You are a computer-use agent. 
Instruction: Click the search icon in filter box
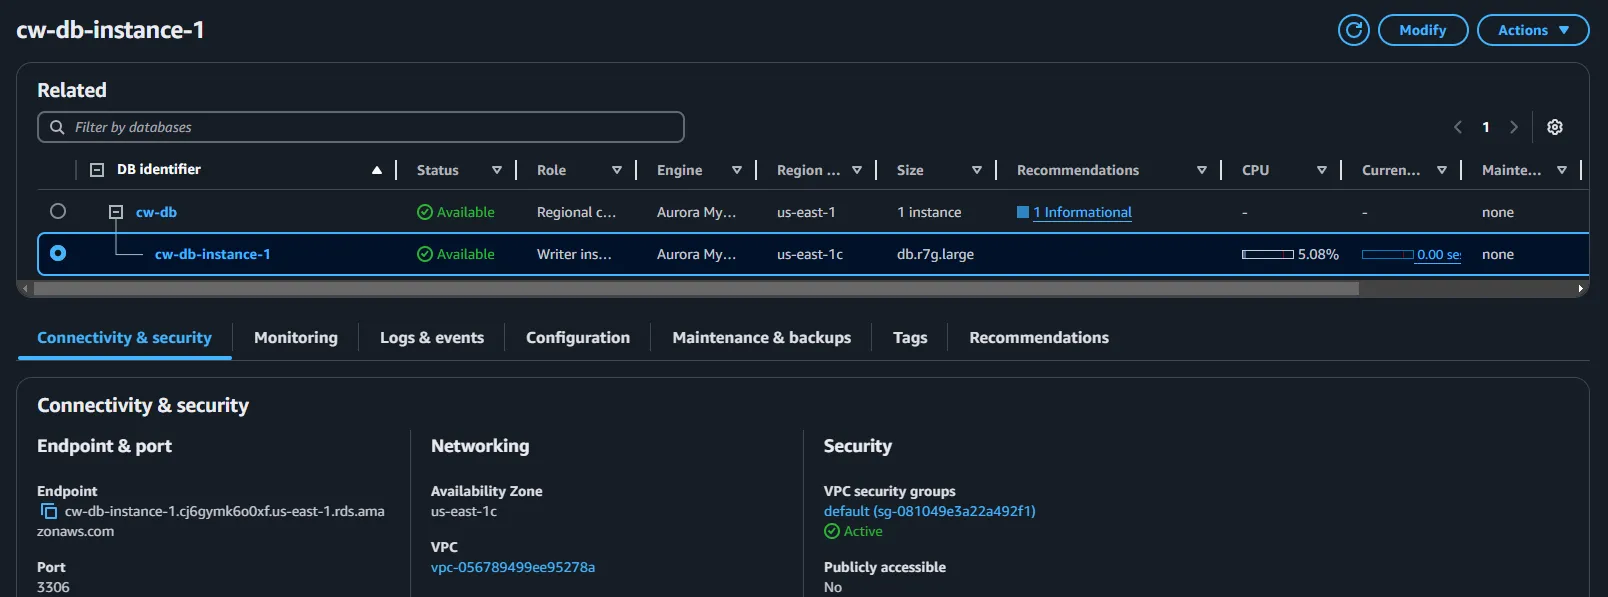[x=57, y=127]
